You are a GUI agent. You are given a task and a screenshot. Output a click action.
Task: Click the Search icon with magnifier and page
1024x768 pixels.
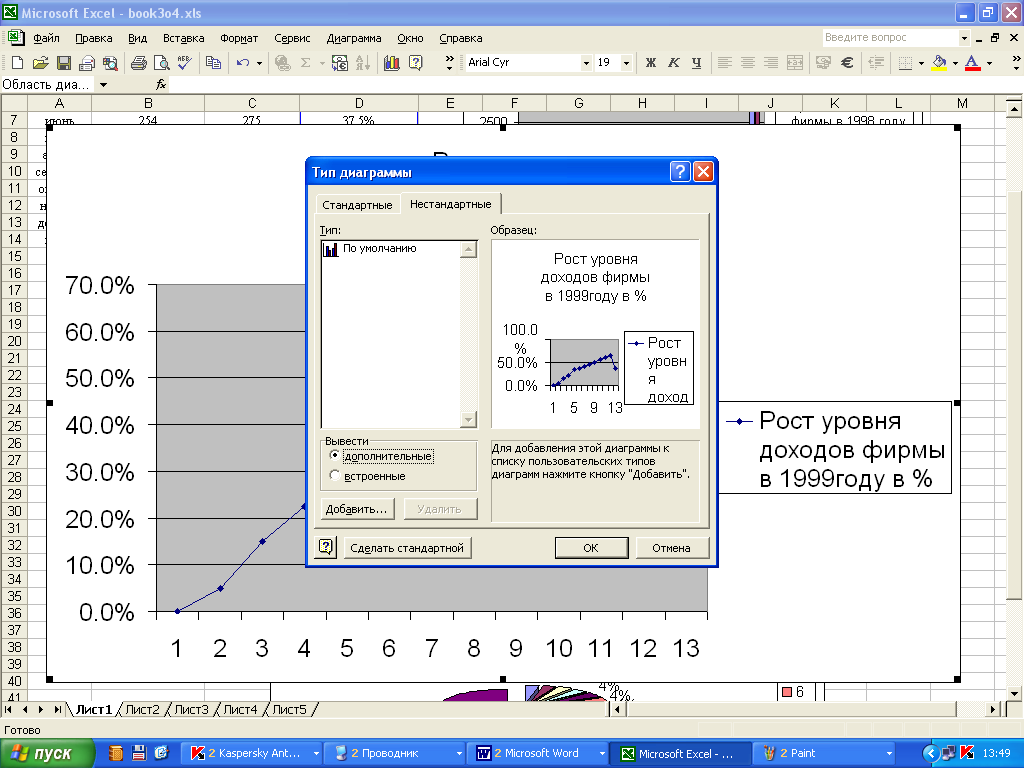tap(110, 63)
